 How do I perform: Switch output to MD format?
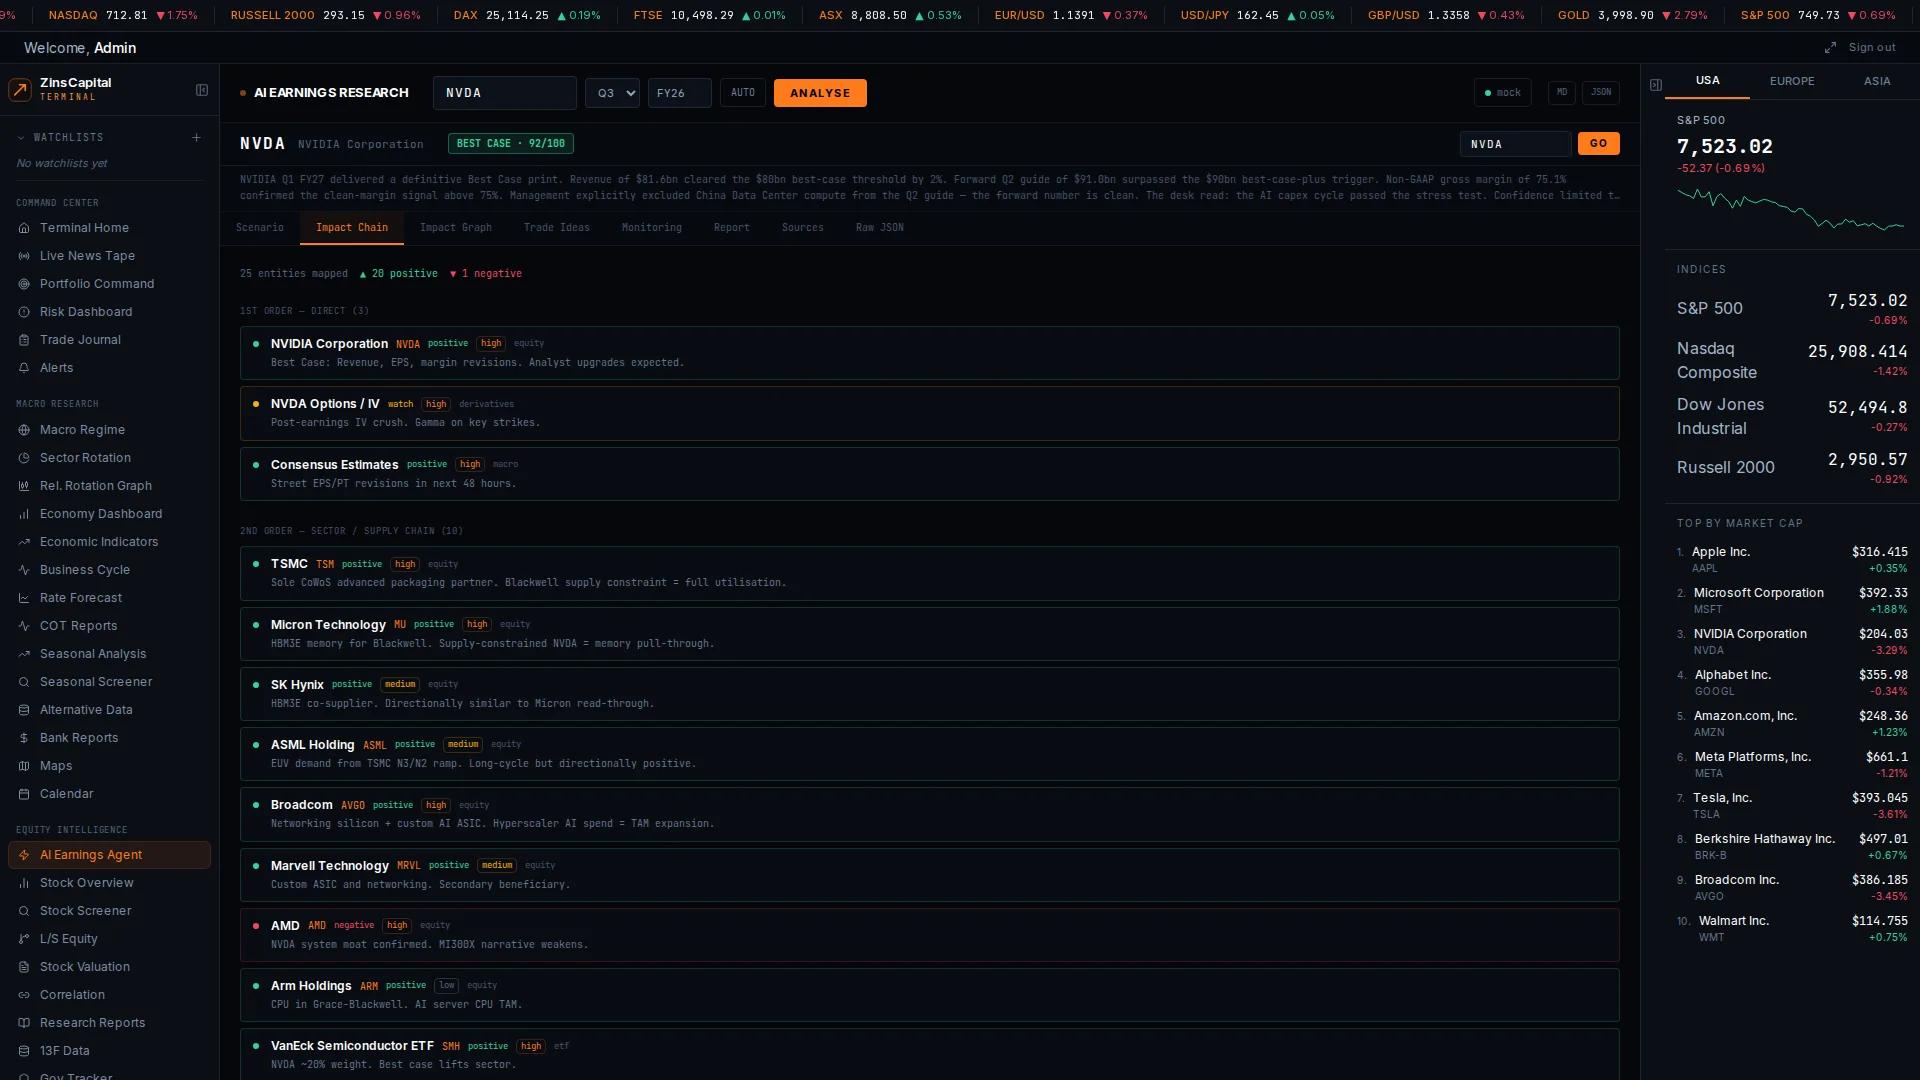(1562, 92)
